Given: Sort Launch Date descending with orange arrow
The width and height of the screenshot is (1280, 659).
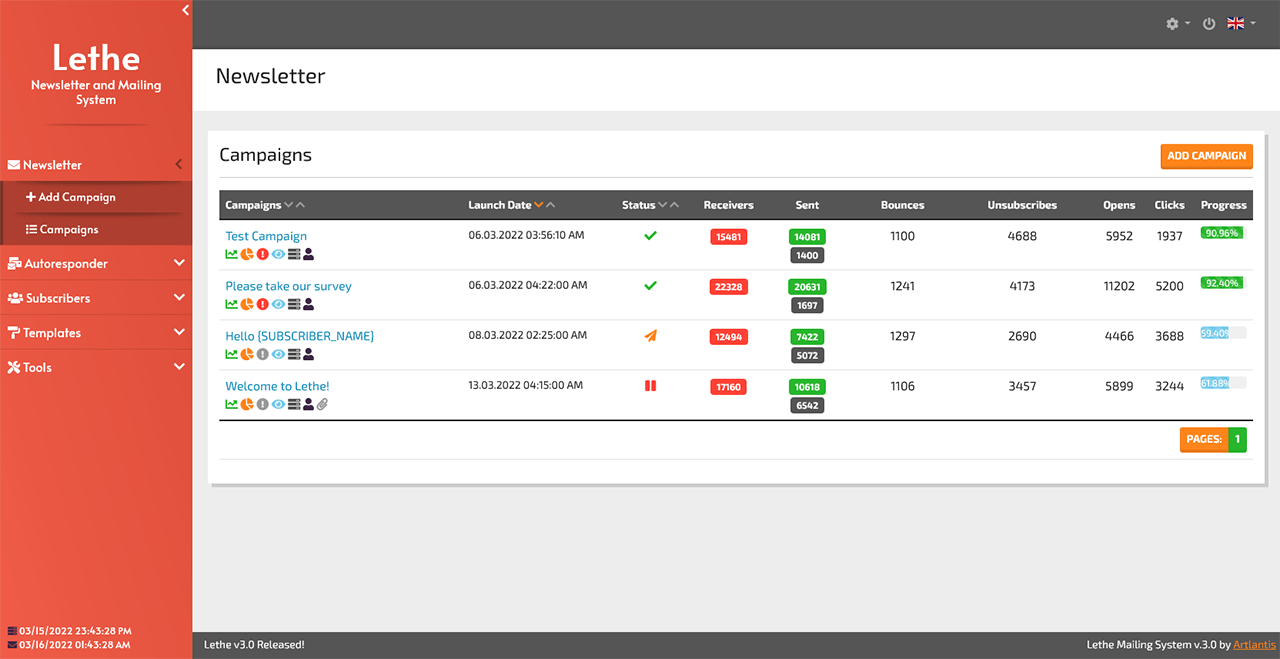Looking at the screenshot, I should [539, 205].
